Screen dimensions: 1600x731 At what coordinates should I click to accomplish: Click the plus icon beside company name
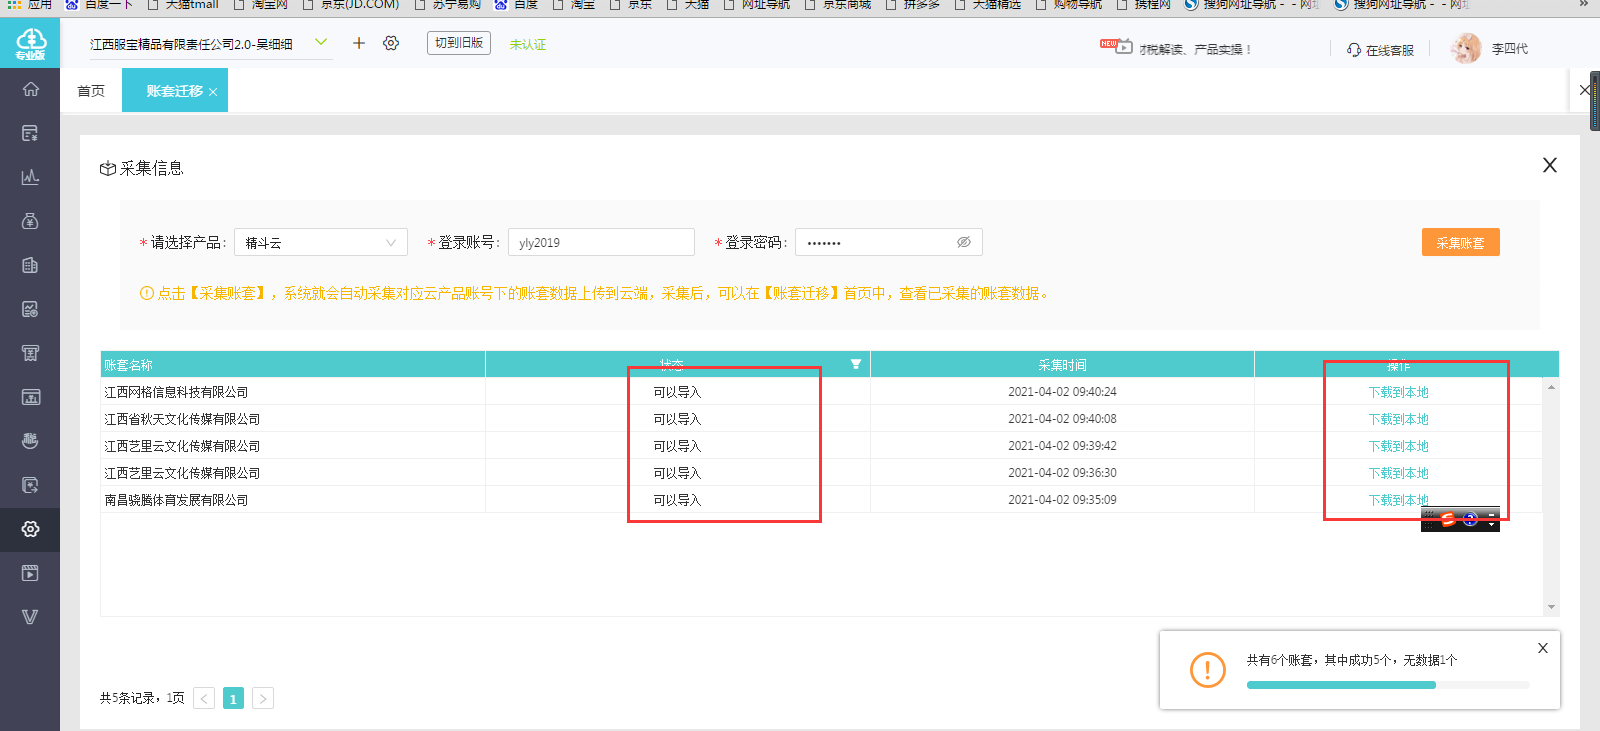click(359, 43)
